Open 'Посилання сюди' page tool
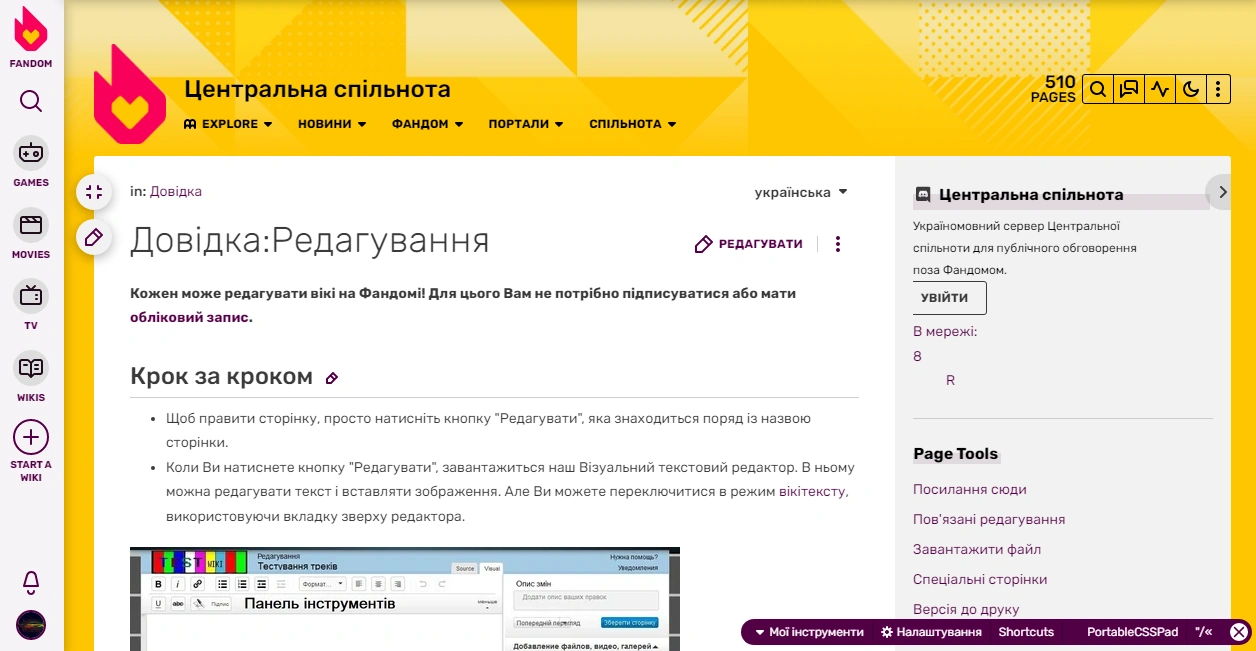The image size is (1256, 651). click(970, 489)
